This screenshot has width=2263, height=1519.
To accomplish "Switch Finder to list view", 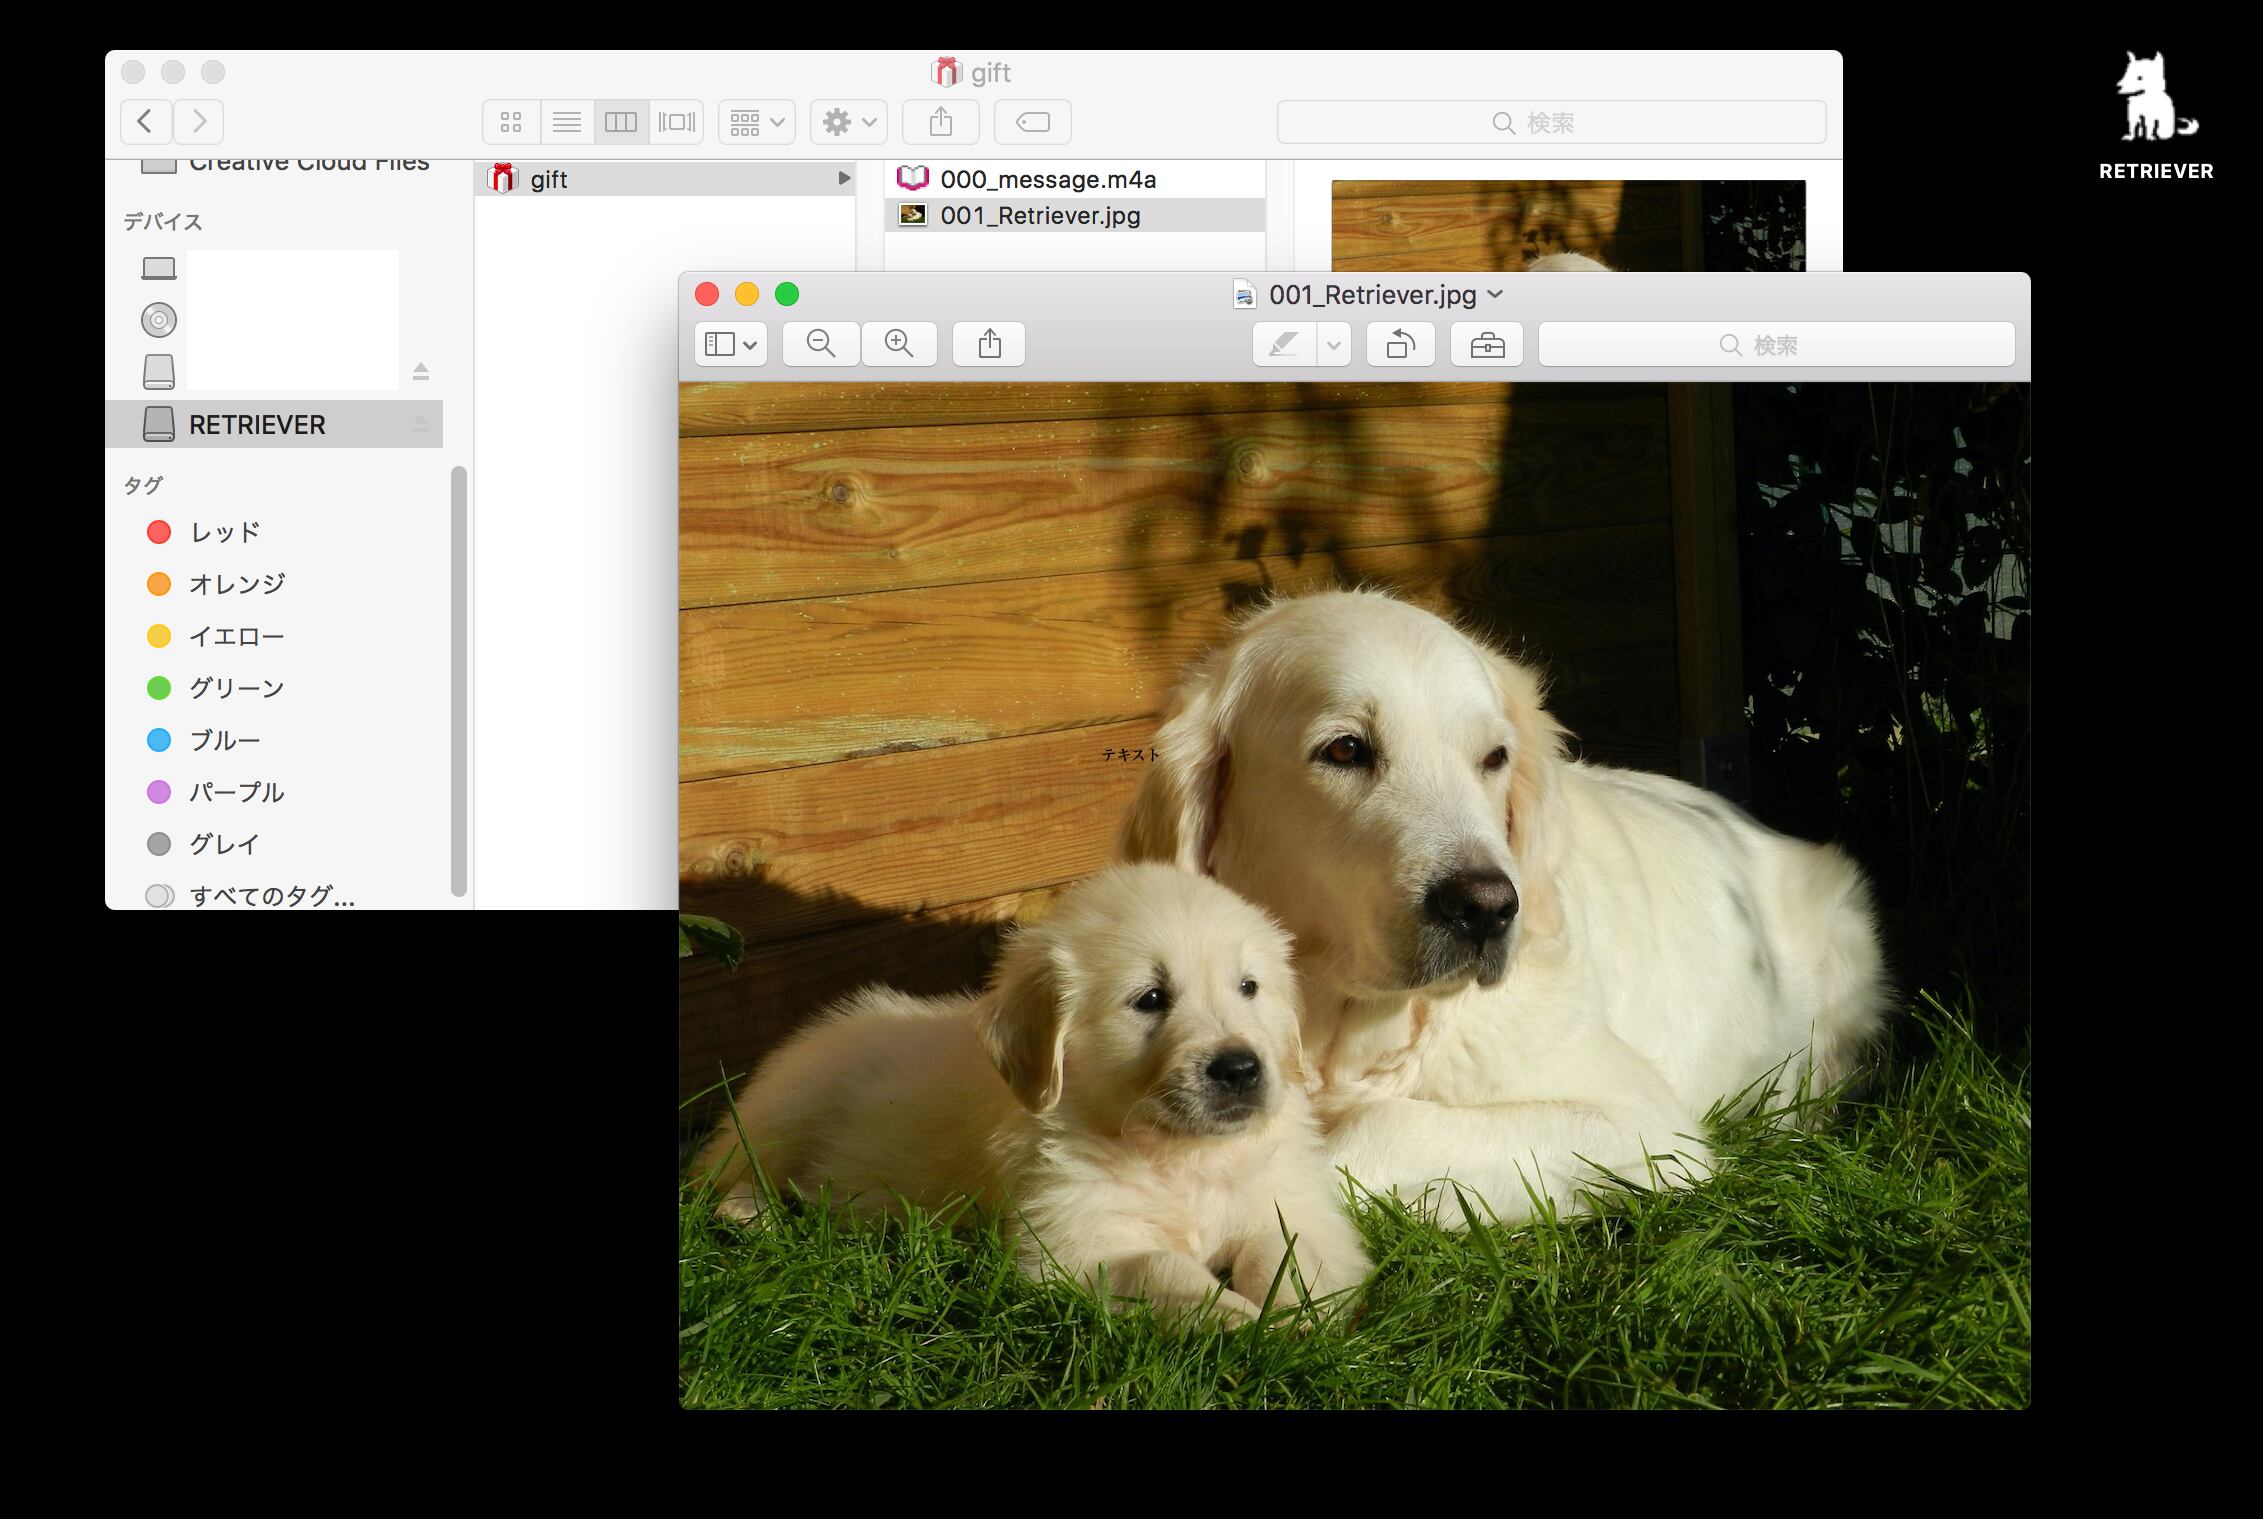I will point(567,122).
